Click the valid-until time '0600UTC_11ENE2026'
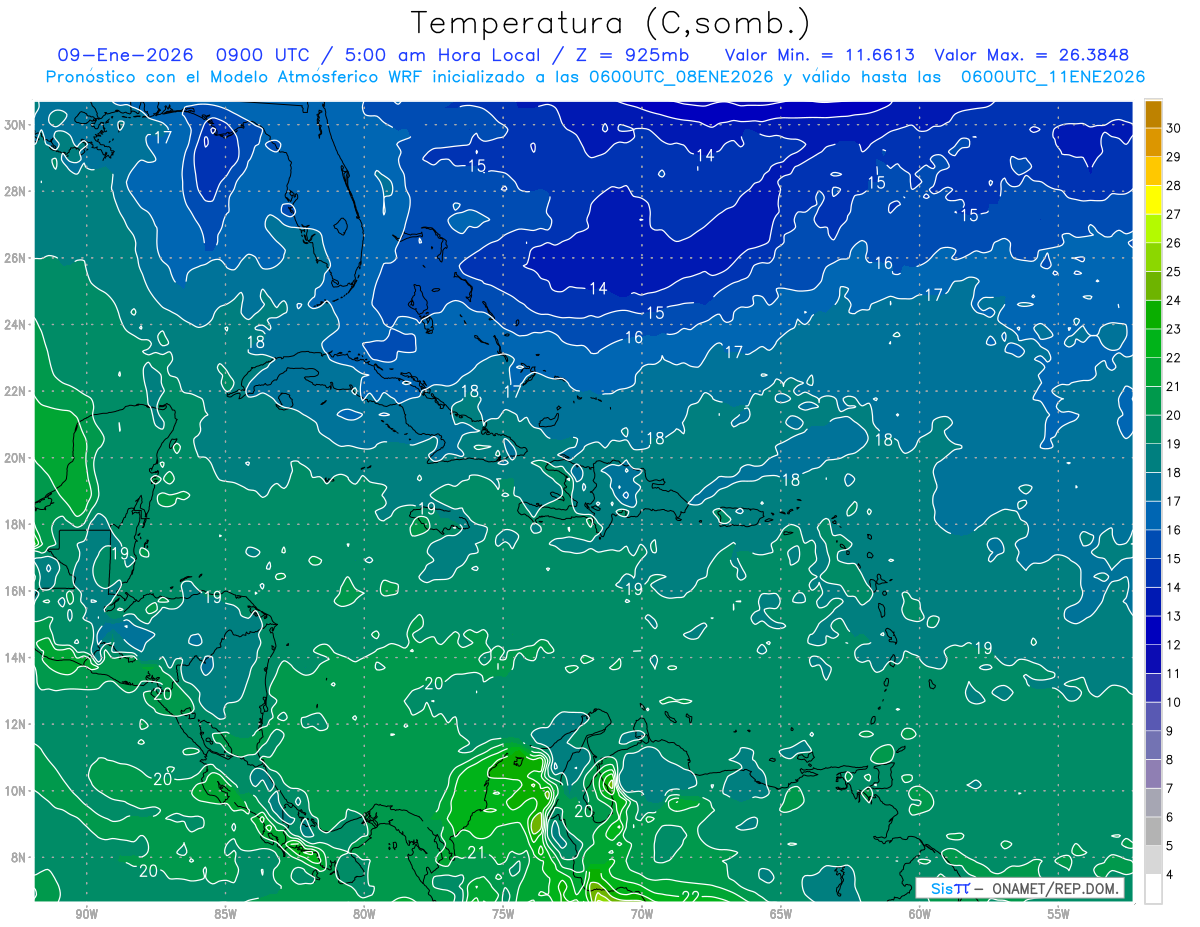The height and width of the screenshot is (927, 1200). coord(1052,77)
